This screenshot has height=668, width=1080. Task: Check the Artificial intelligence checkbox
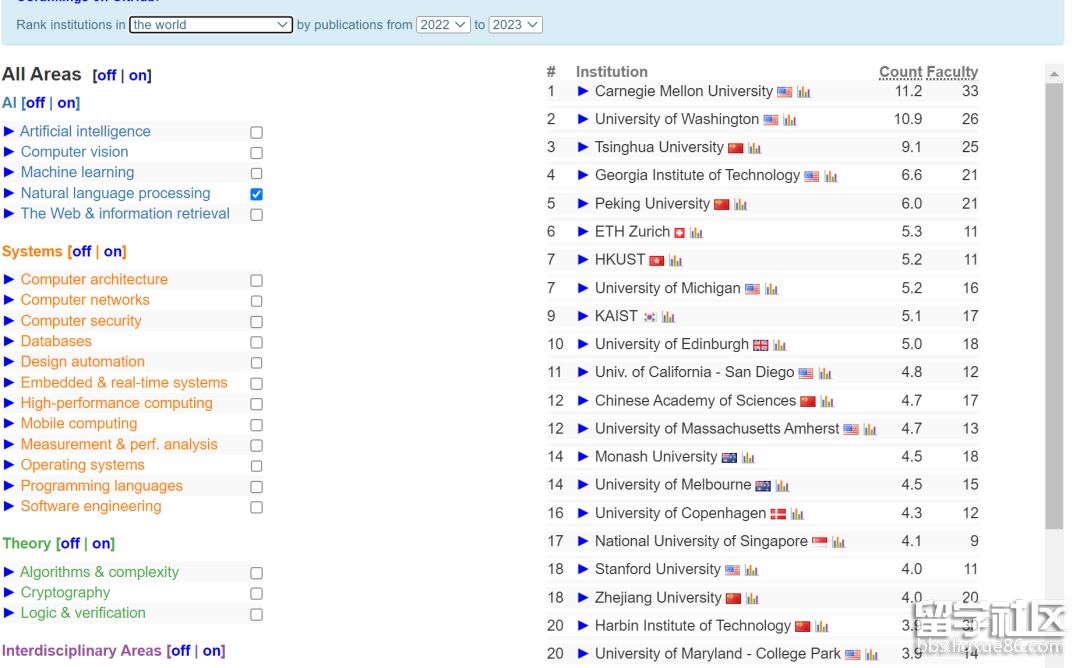point(256,132)
